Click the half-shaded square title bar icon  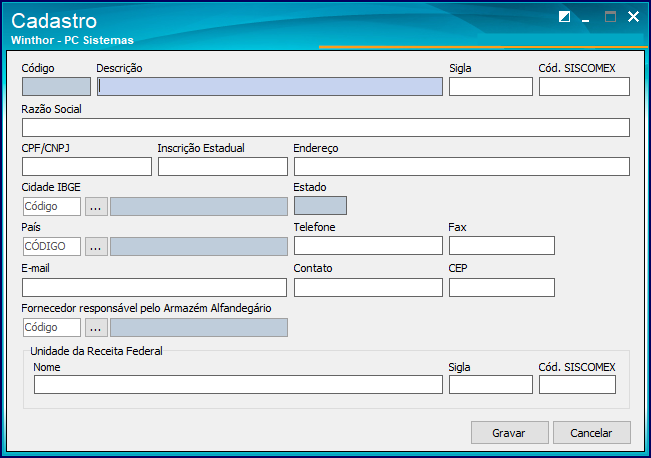point(564,17)
